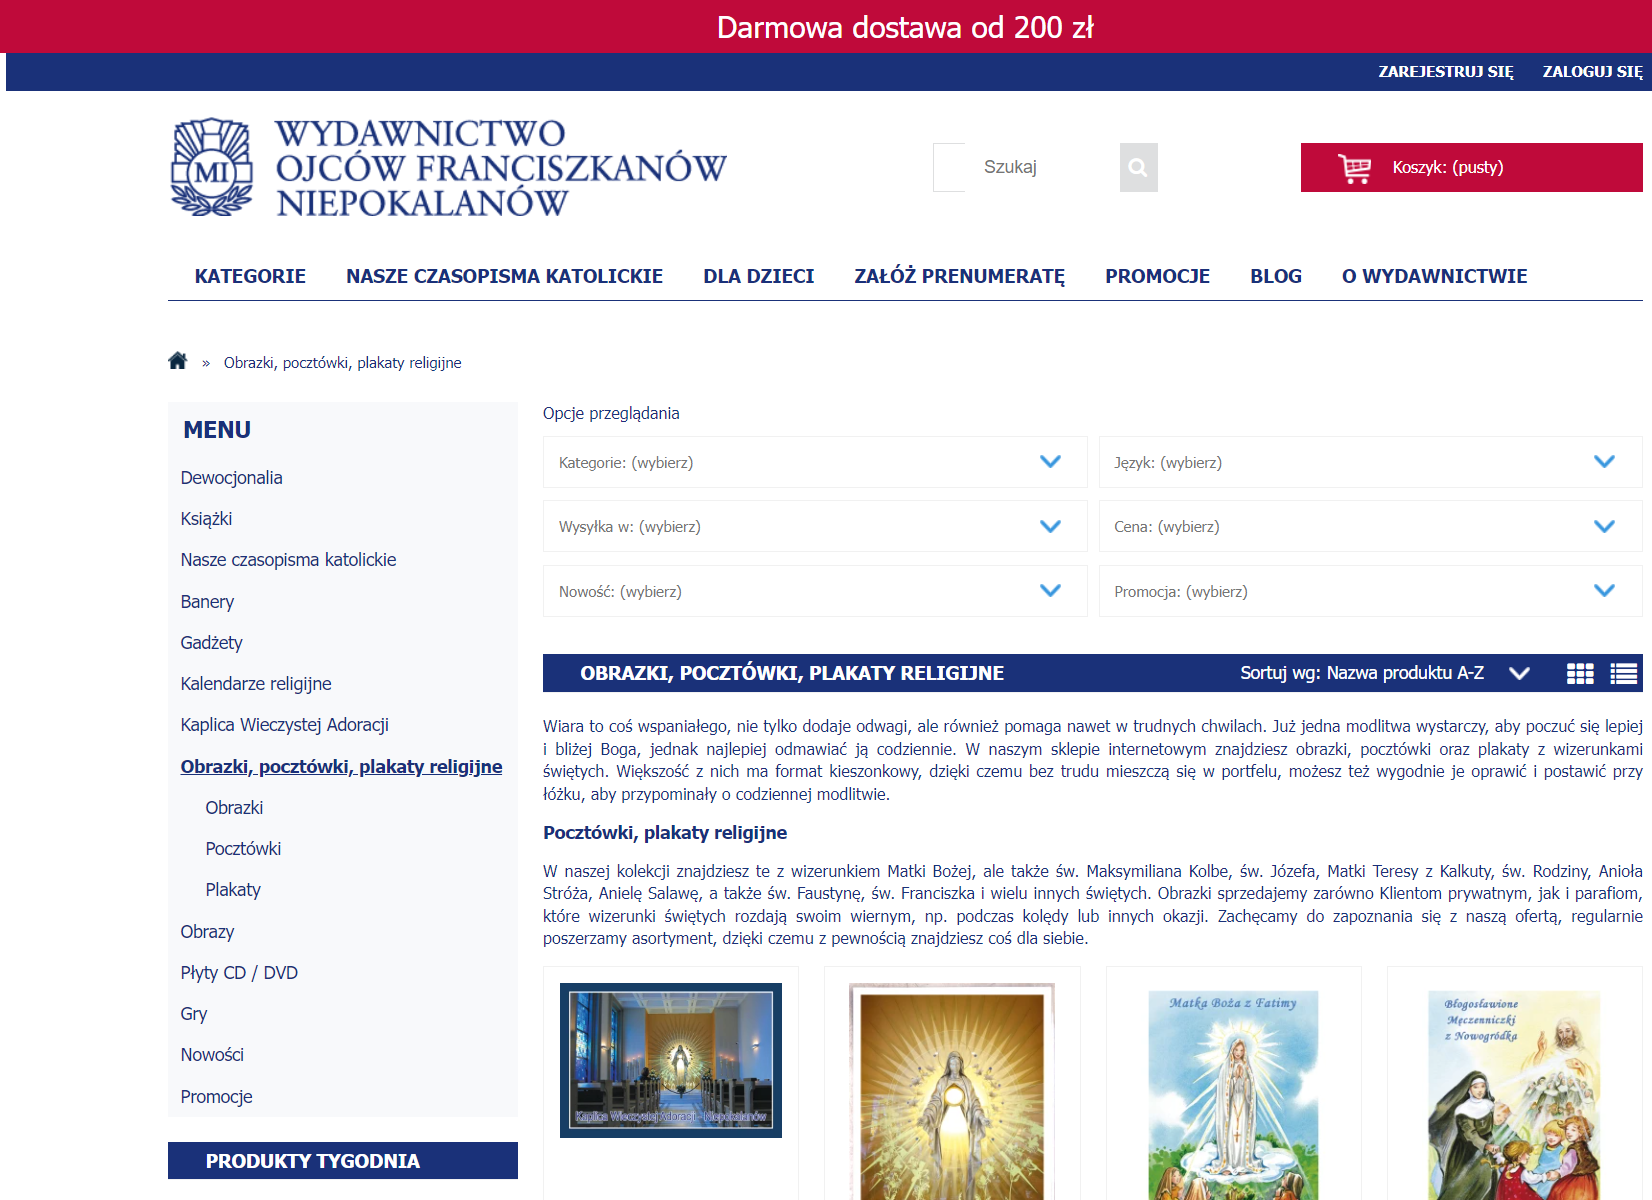The height and width of the screenshot is (1200, 1652).
Task: Open the BLOG menu item
Action: pos(1275,276)
